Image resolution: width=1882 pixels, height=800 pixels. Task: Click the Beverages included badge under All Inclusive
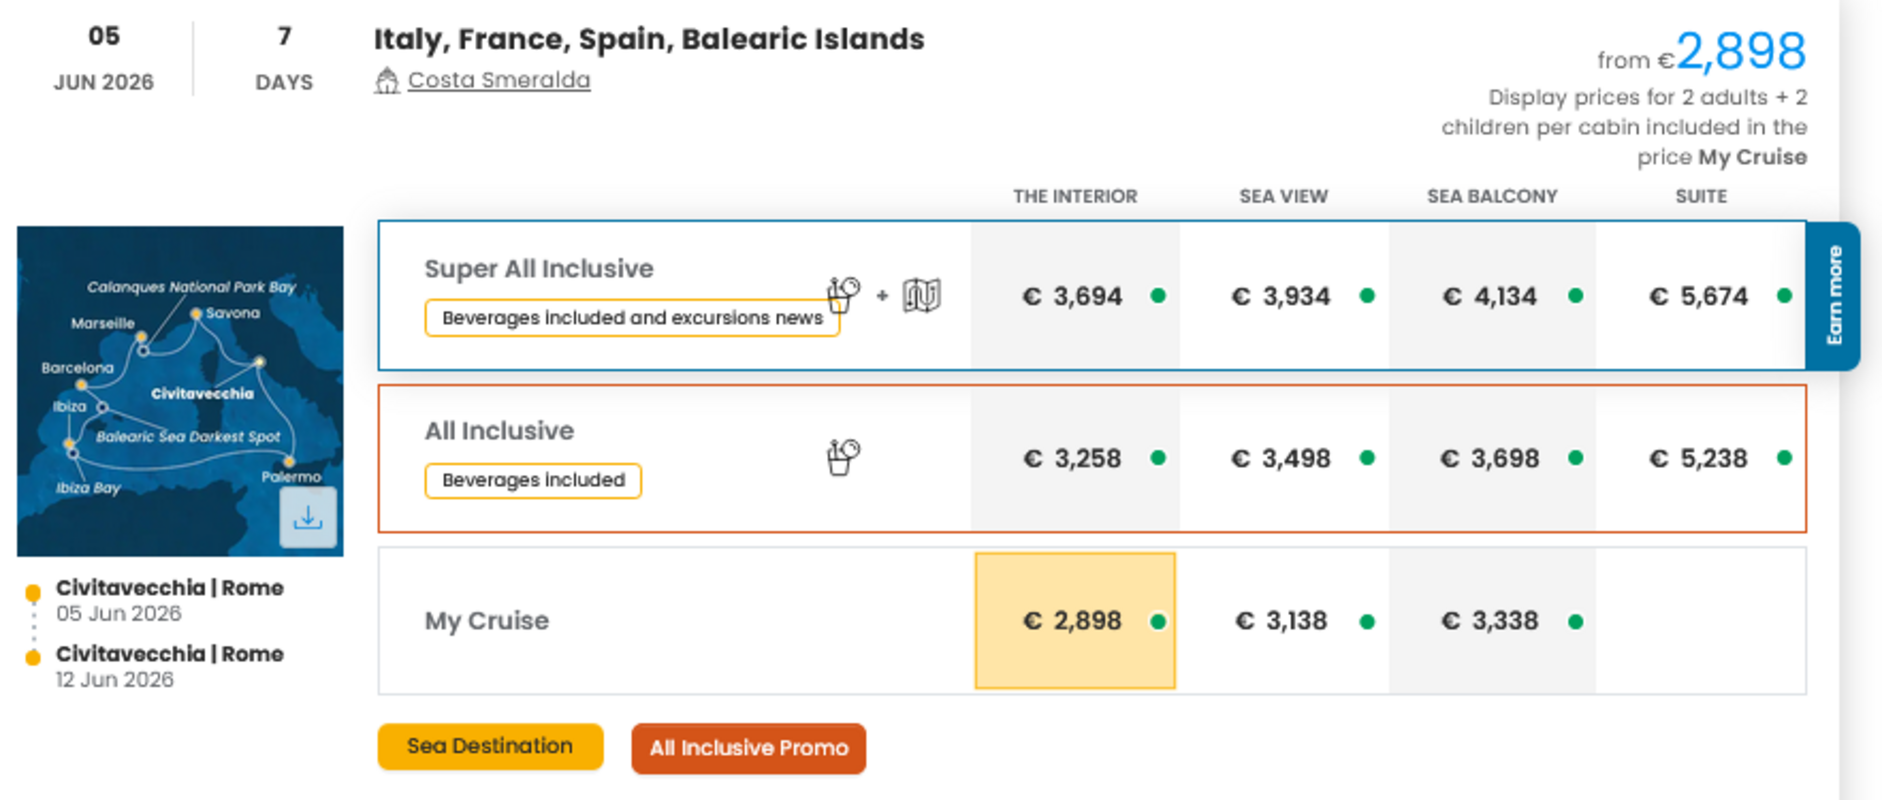pos(533,480)
